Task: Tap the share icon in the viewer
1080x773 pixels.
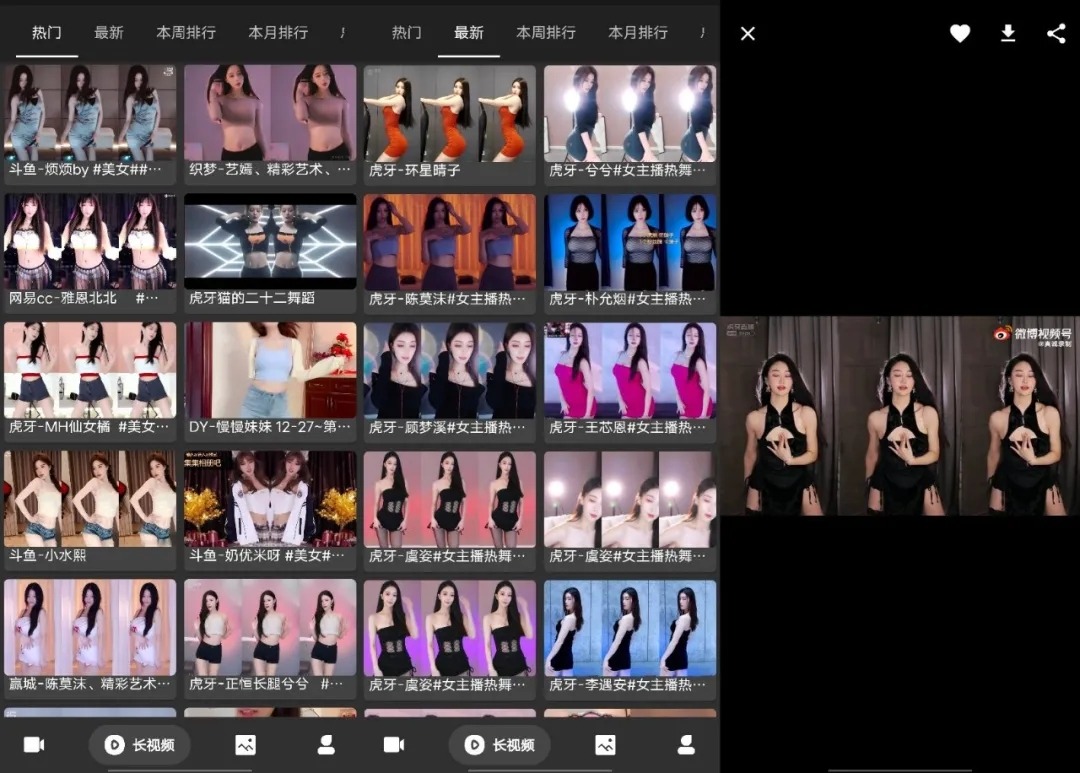Action: click(1056, 34)
